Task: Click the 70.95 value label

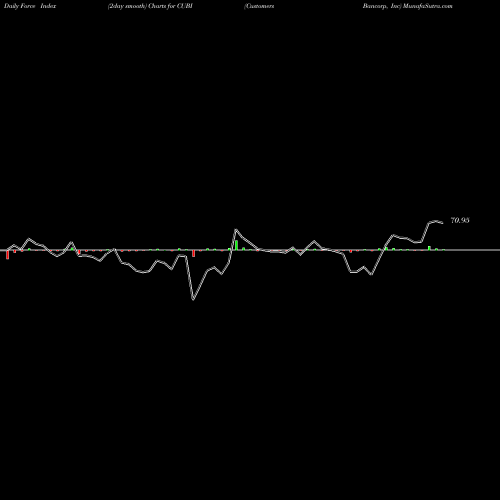Action: click(x=460, y=220)
